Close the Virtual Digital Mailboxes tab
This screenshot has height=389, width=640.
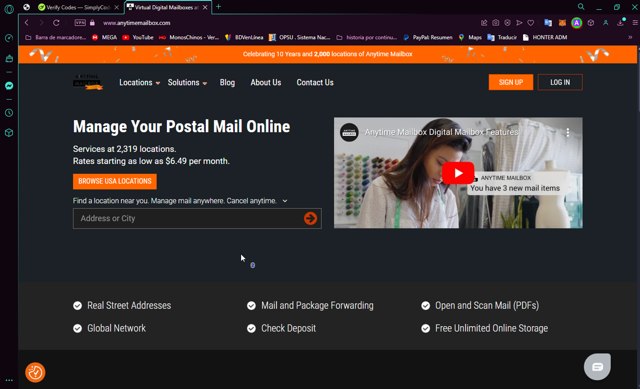coord(205,7)
